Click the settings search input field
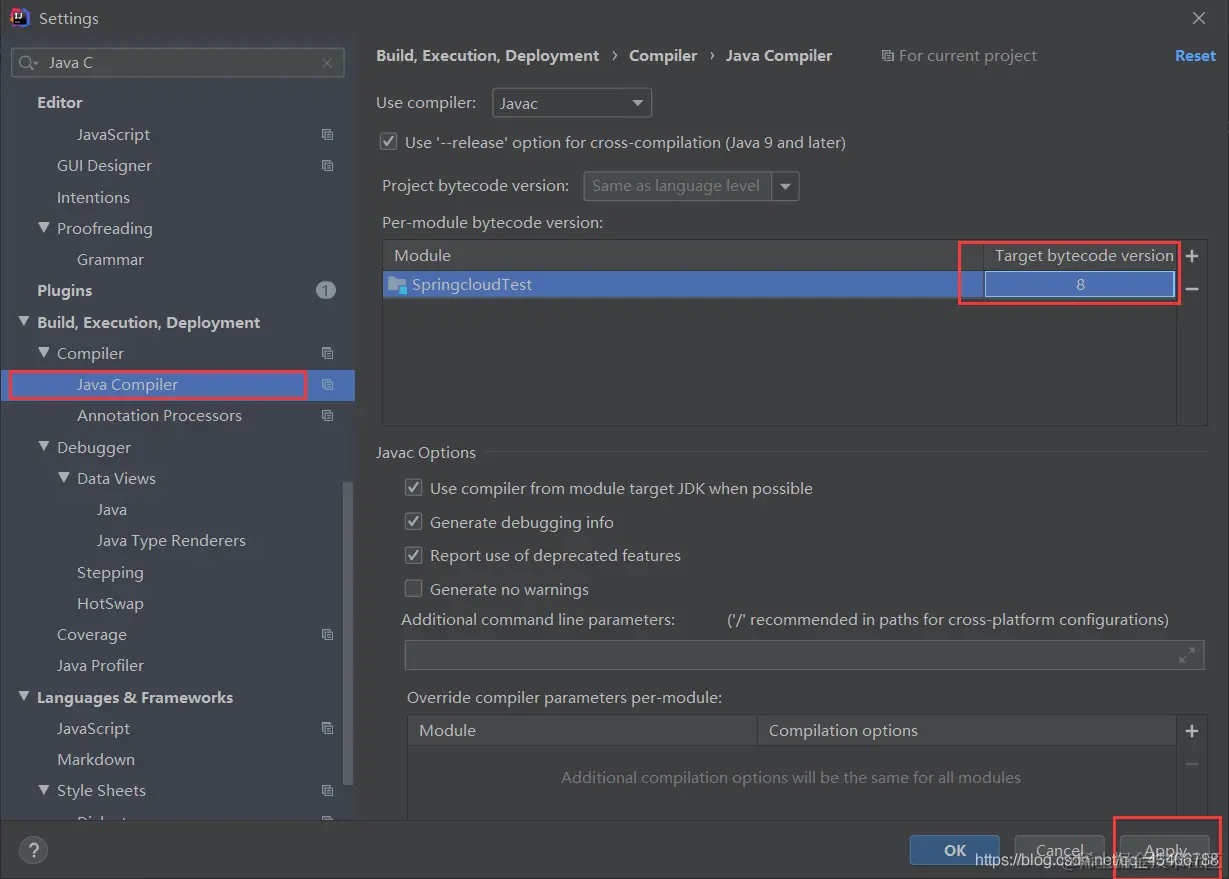The width and height of the screenshot is (1229, 879). [x=178, y=63]
